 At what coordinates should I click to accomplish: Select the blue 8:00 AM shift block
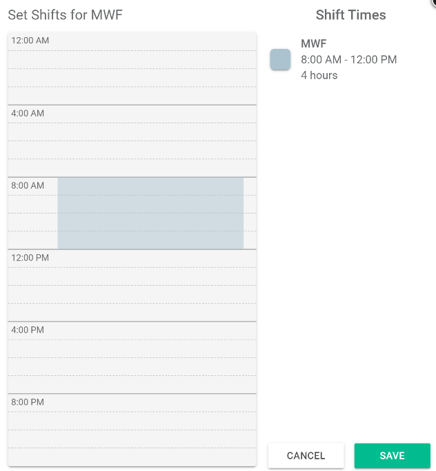click(x=150, y=213)
